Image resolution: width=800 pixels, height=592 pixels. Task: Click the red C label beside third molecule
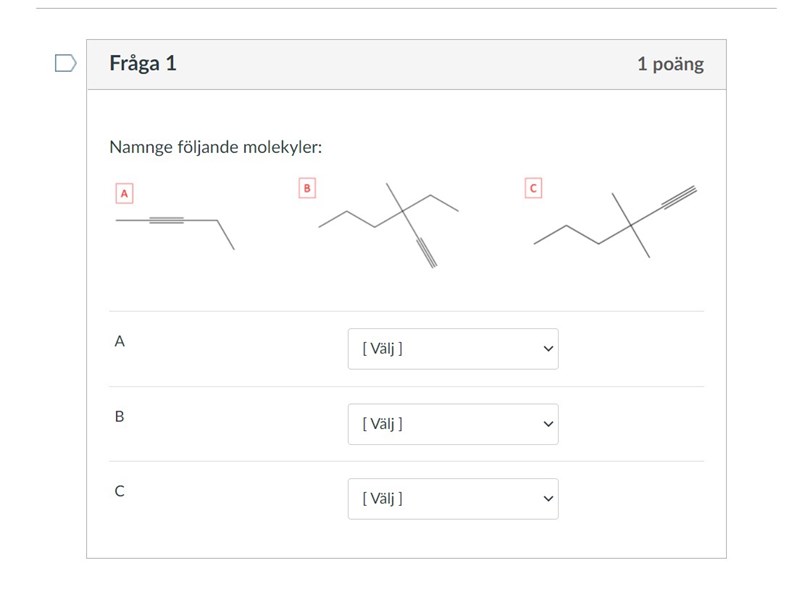point(533,187)
